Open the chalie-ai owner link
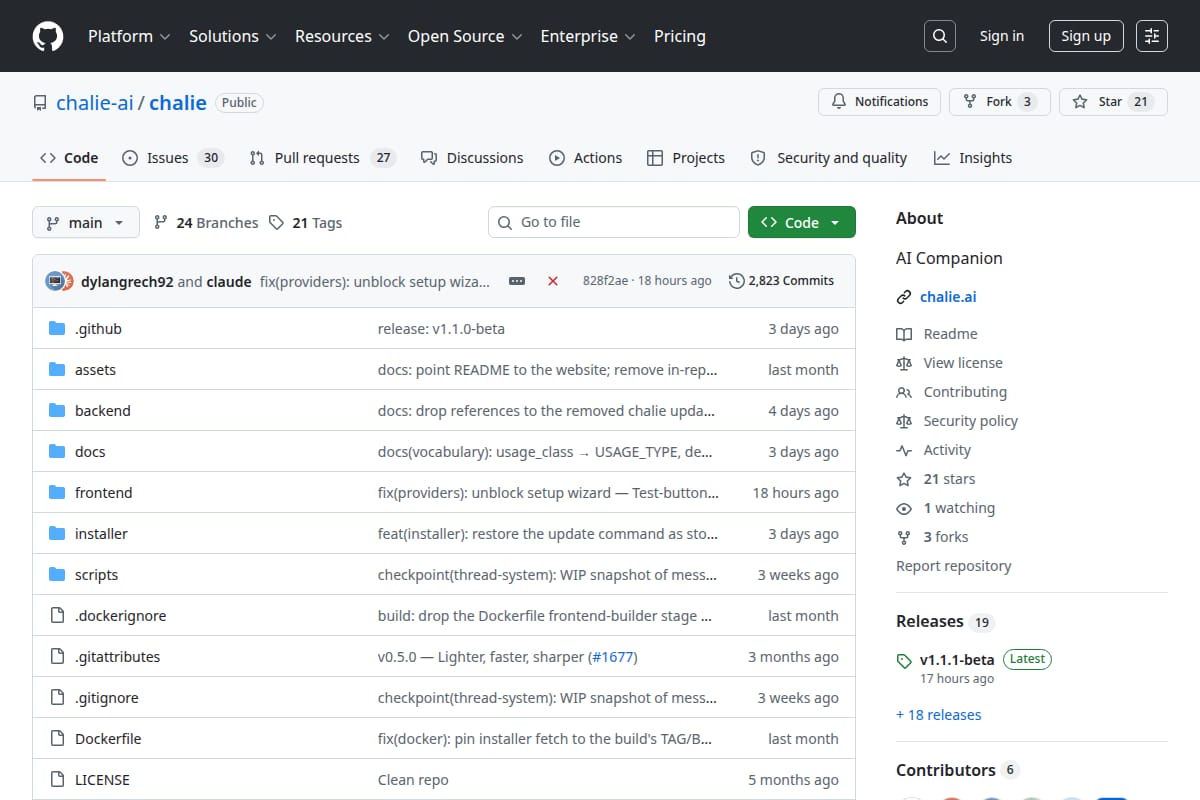This screenshot has width=1200, height=800. (95, 102)
